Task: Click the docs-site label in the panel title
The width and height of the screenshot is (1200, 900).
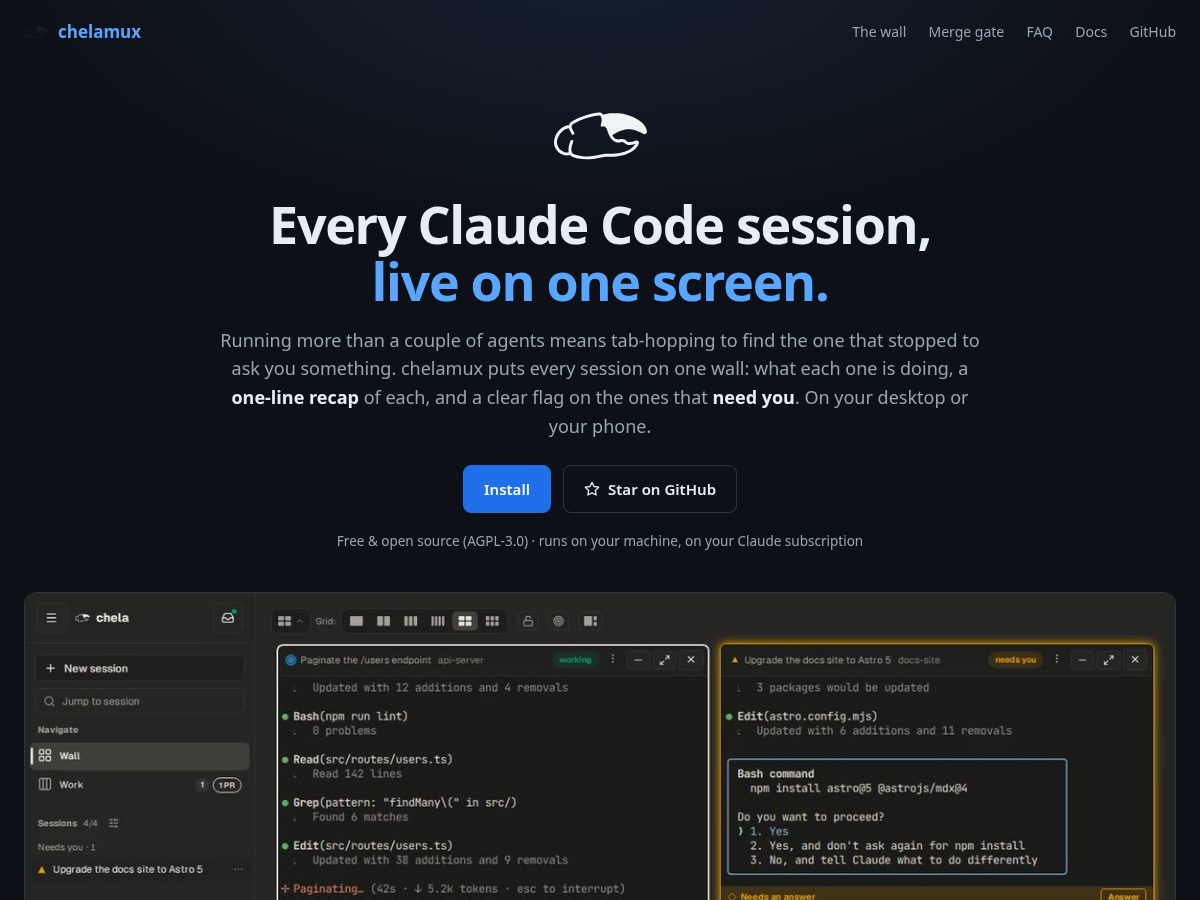Action: click(x=919, y=660)
